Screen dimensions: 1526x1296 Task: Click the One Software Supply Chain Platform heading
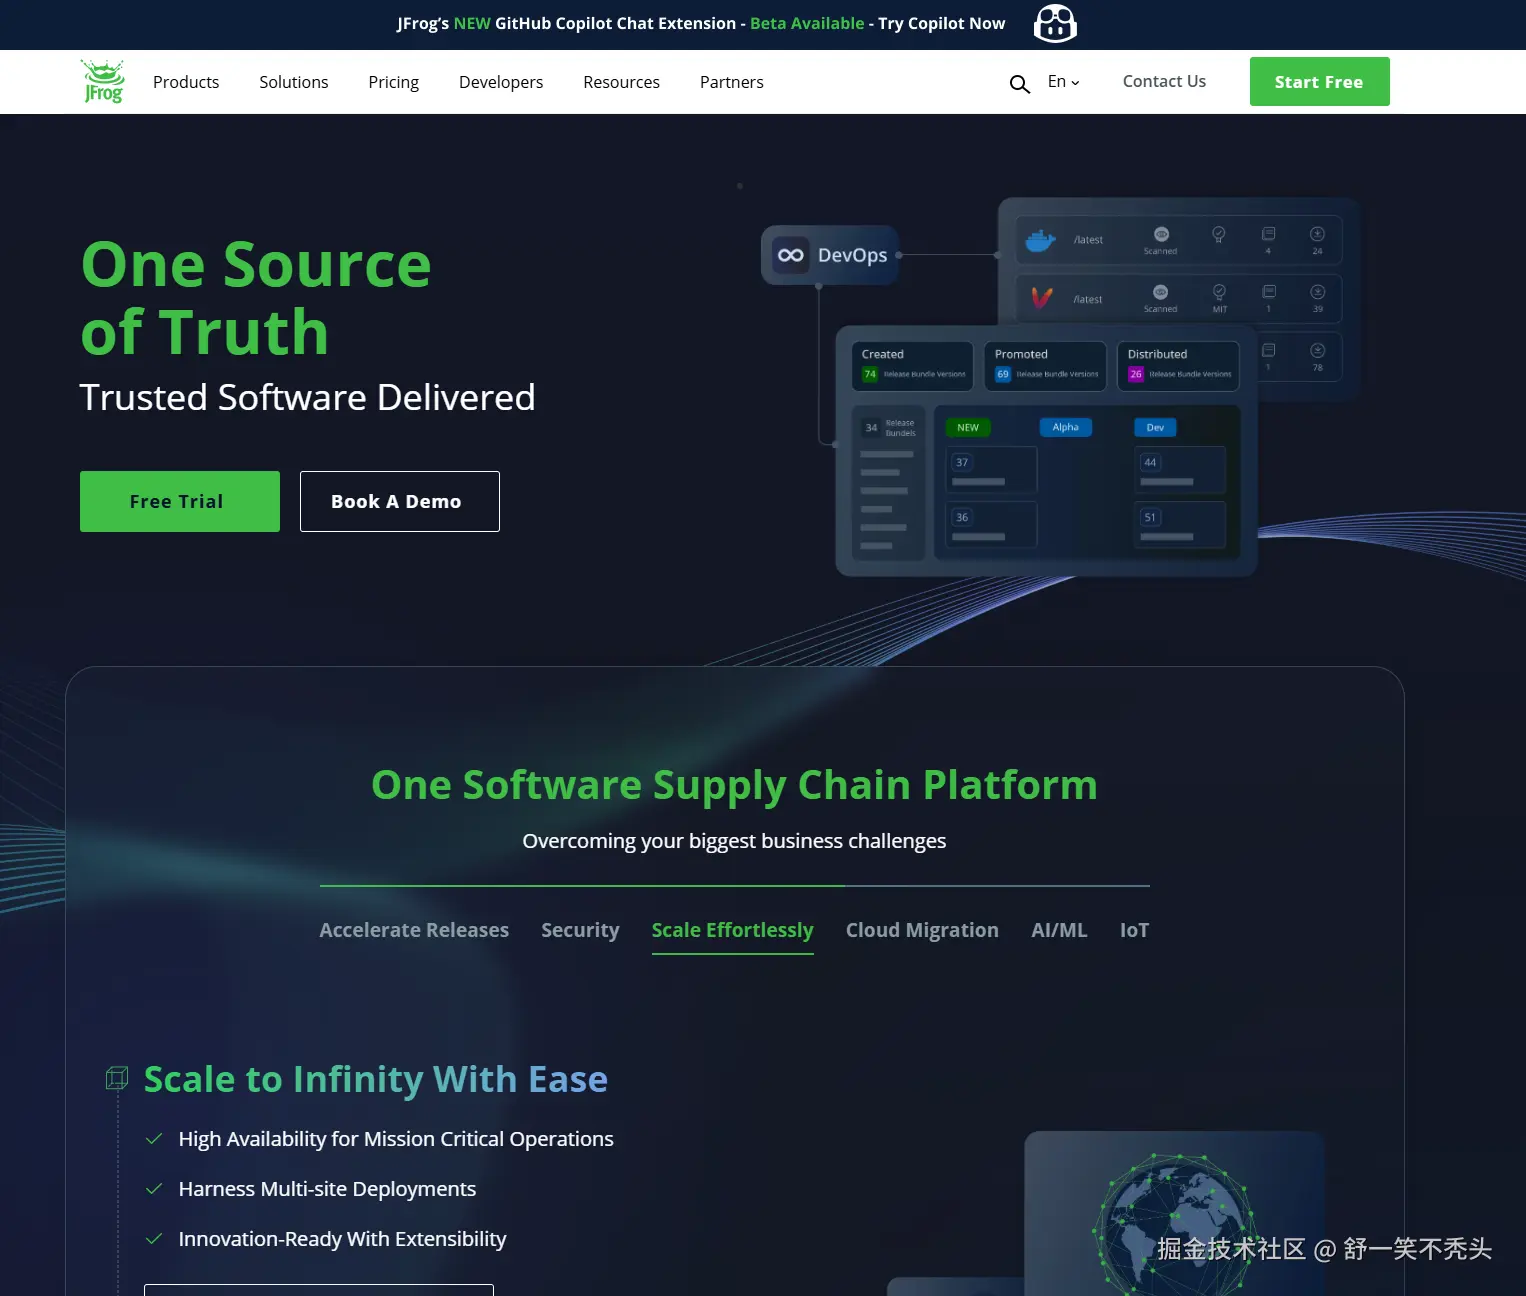[734, 785]
